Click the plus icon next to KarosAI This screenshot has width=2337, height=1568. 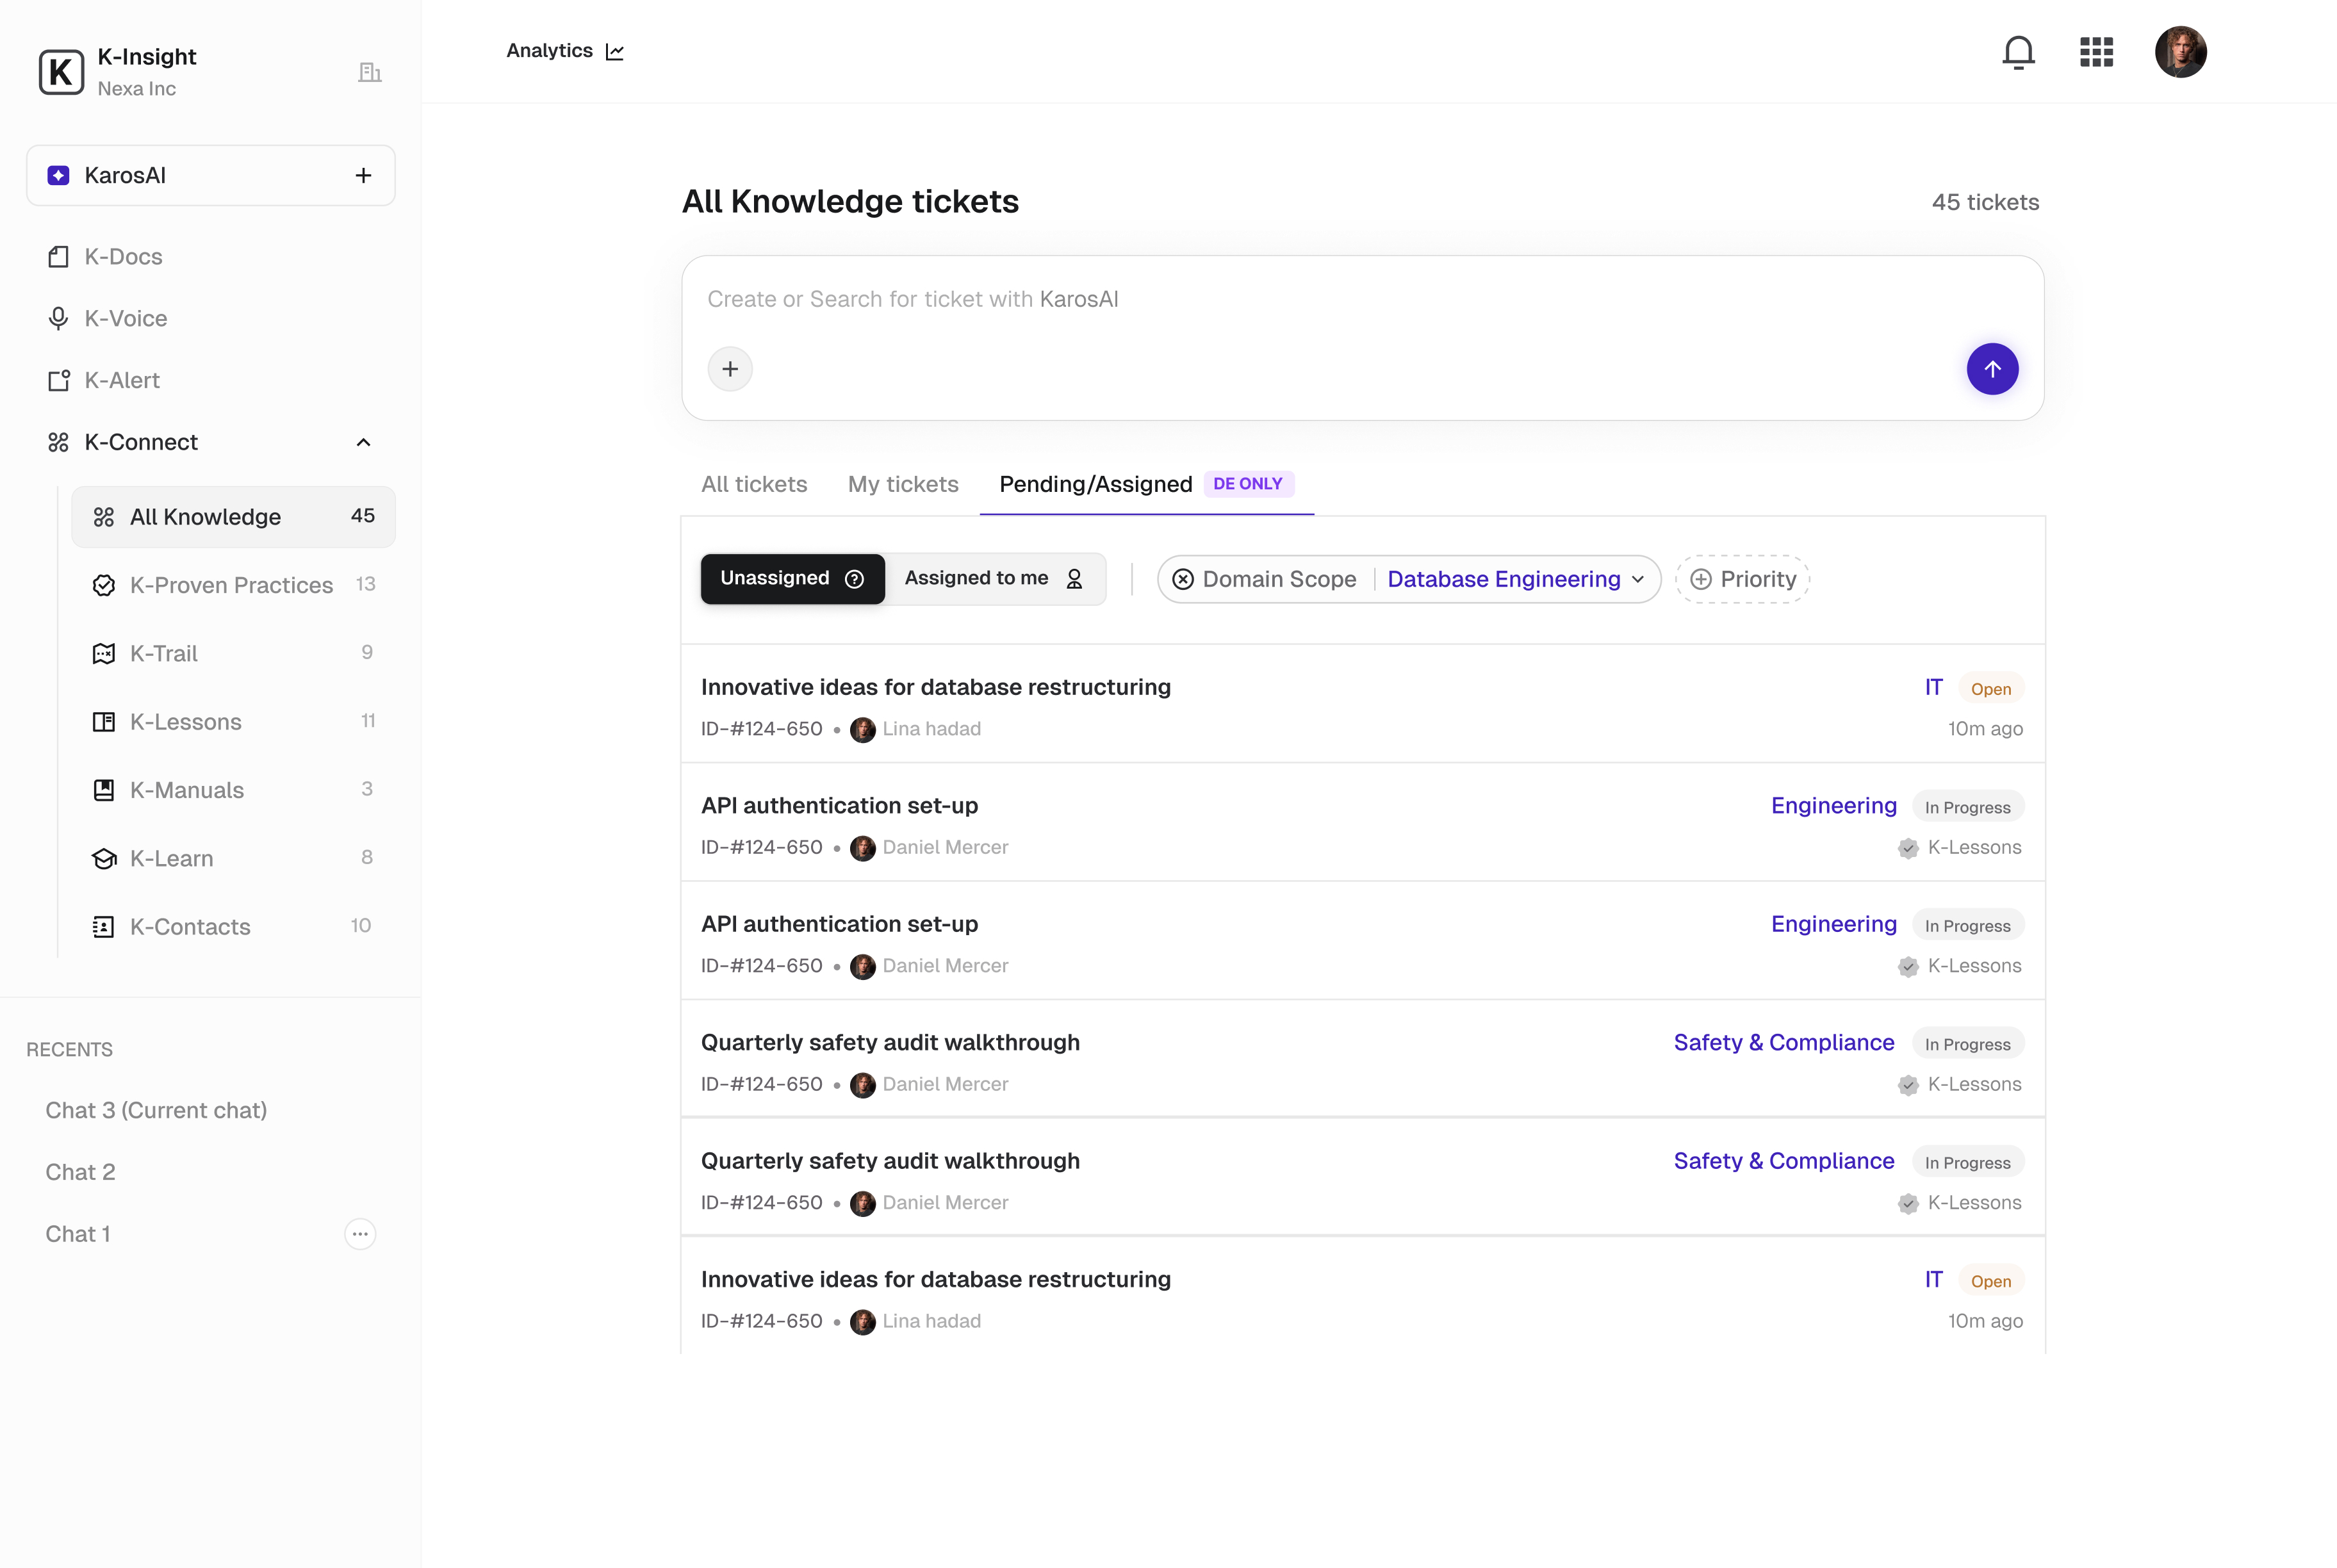click(363, 176)
